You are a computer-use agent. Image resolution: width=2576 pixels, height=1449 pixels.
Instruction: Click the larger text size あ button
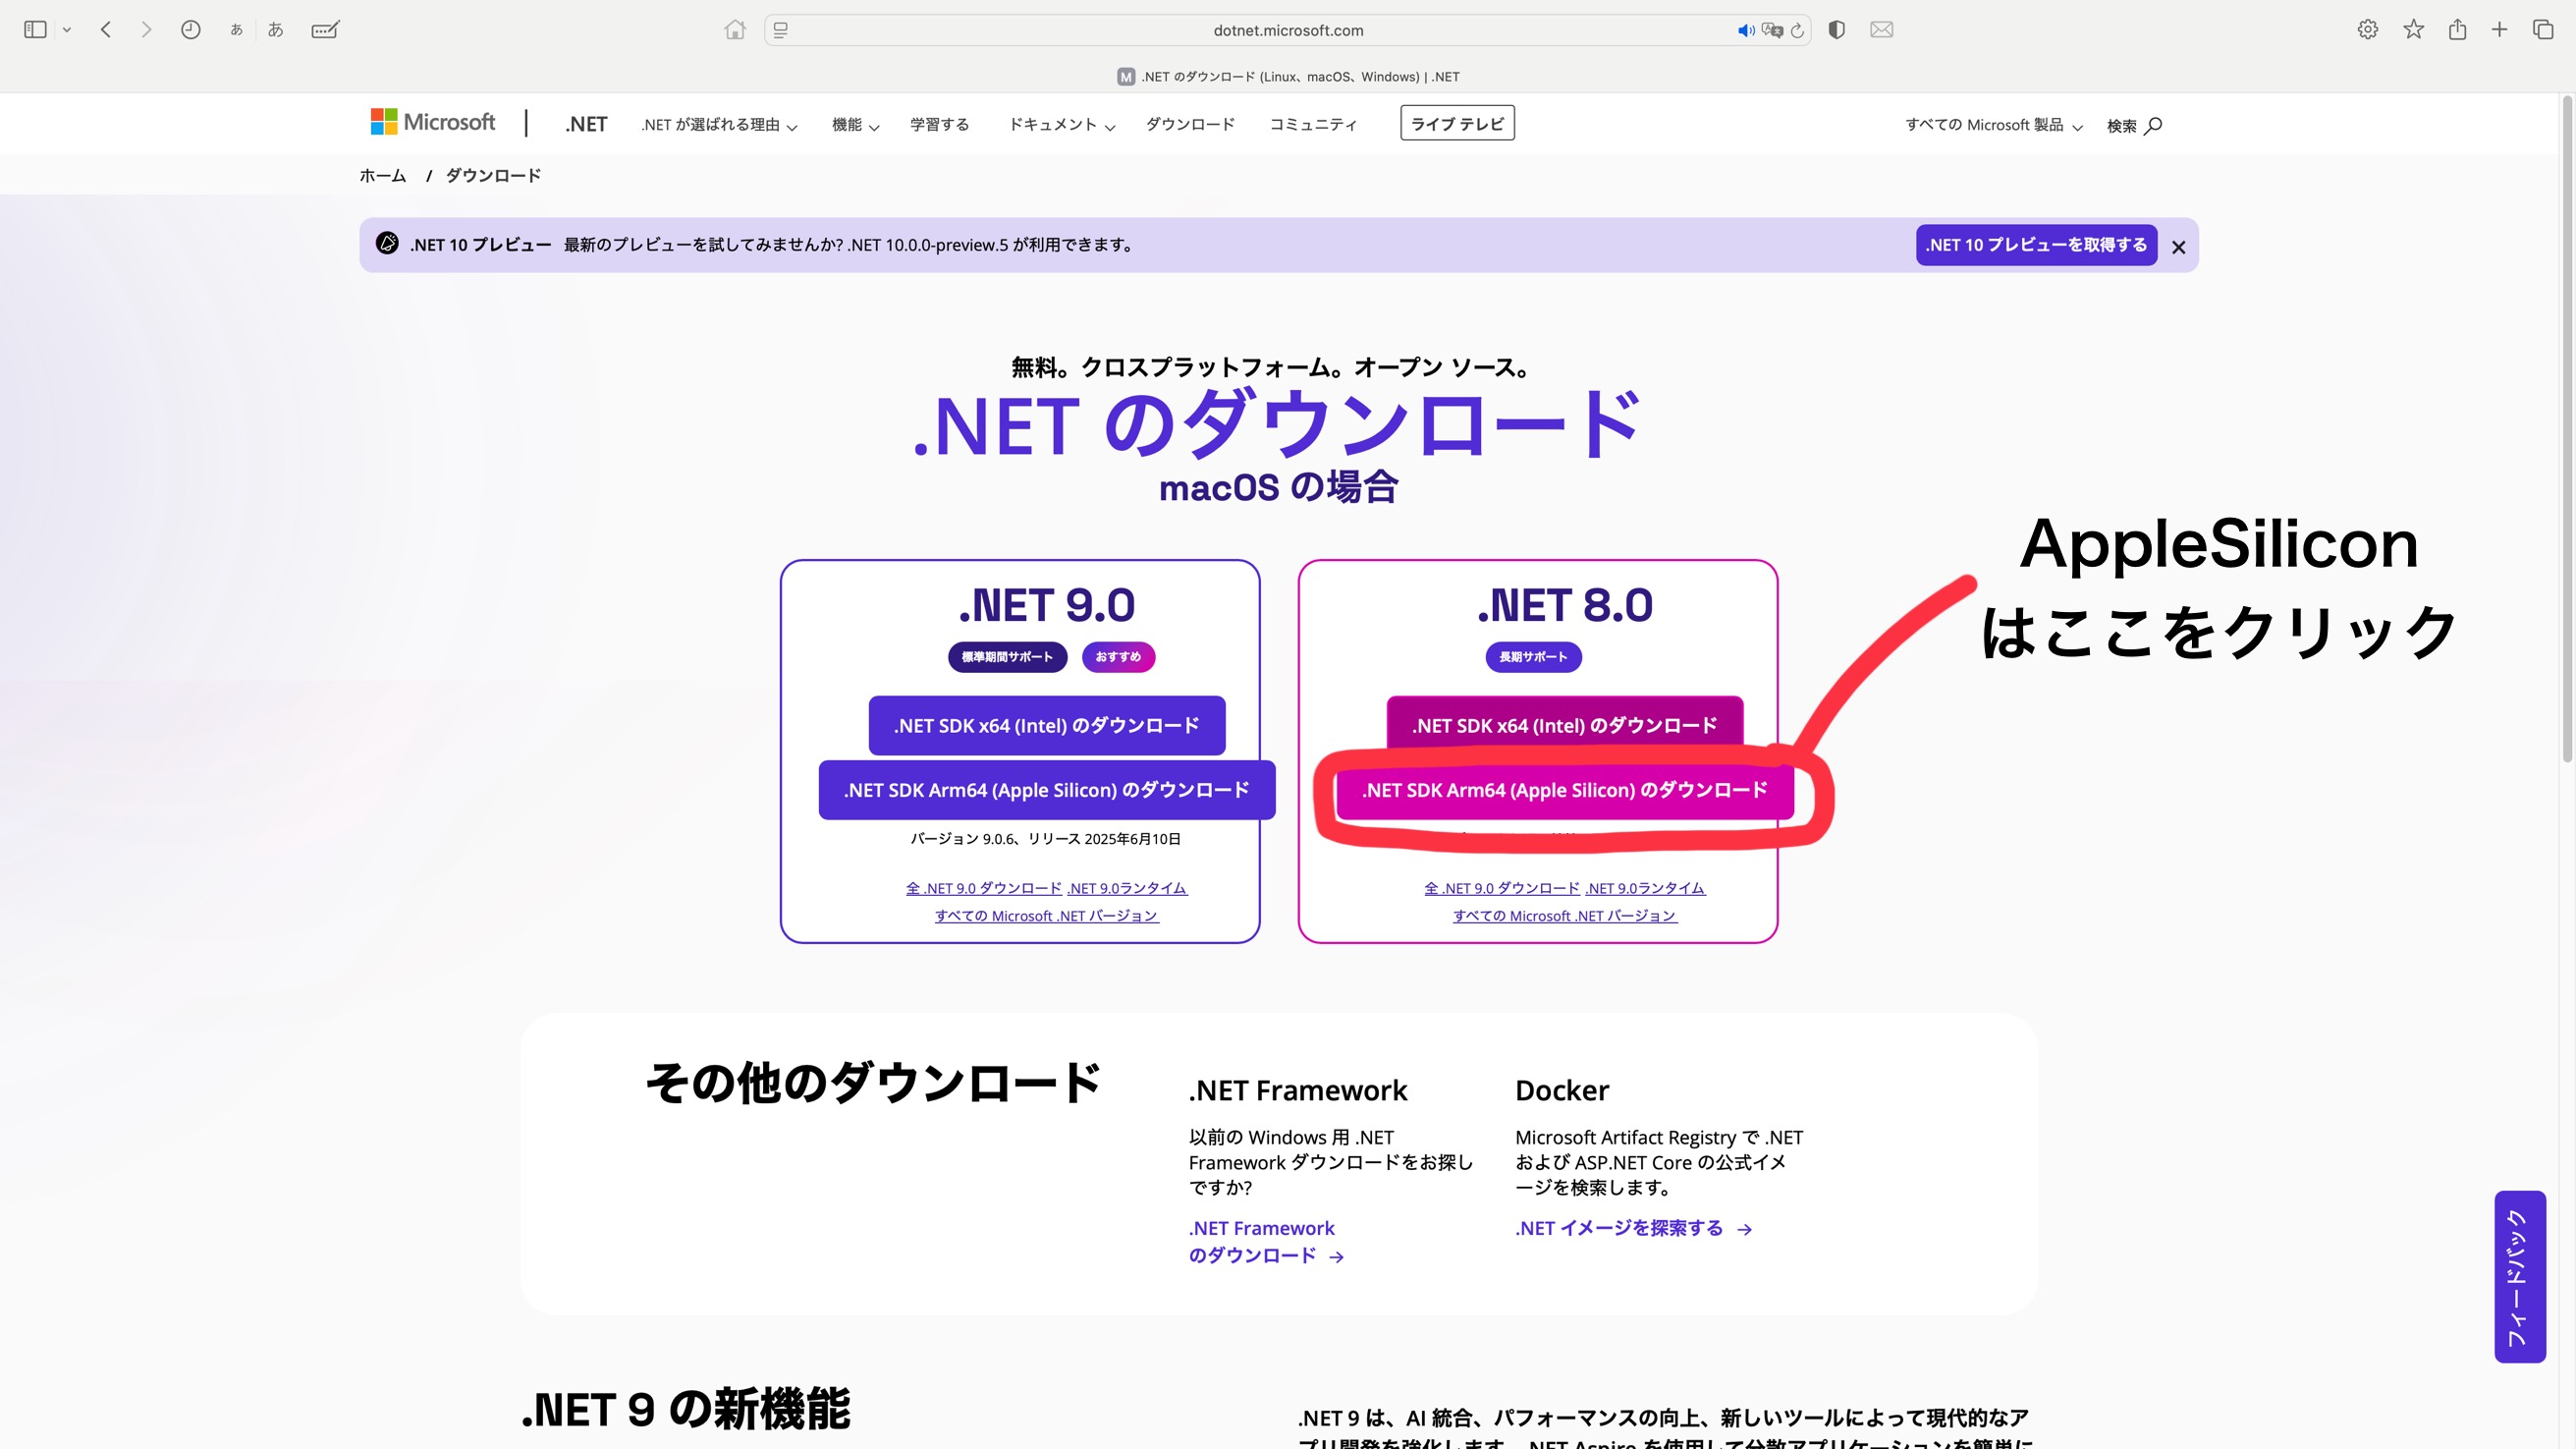276,30
